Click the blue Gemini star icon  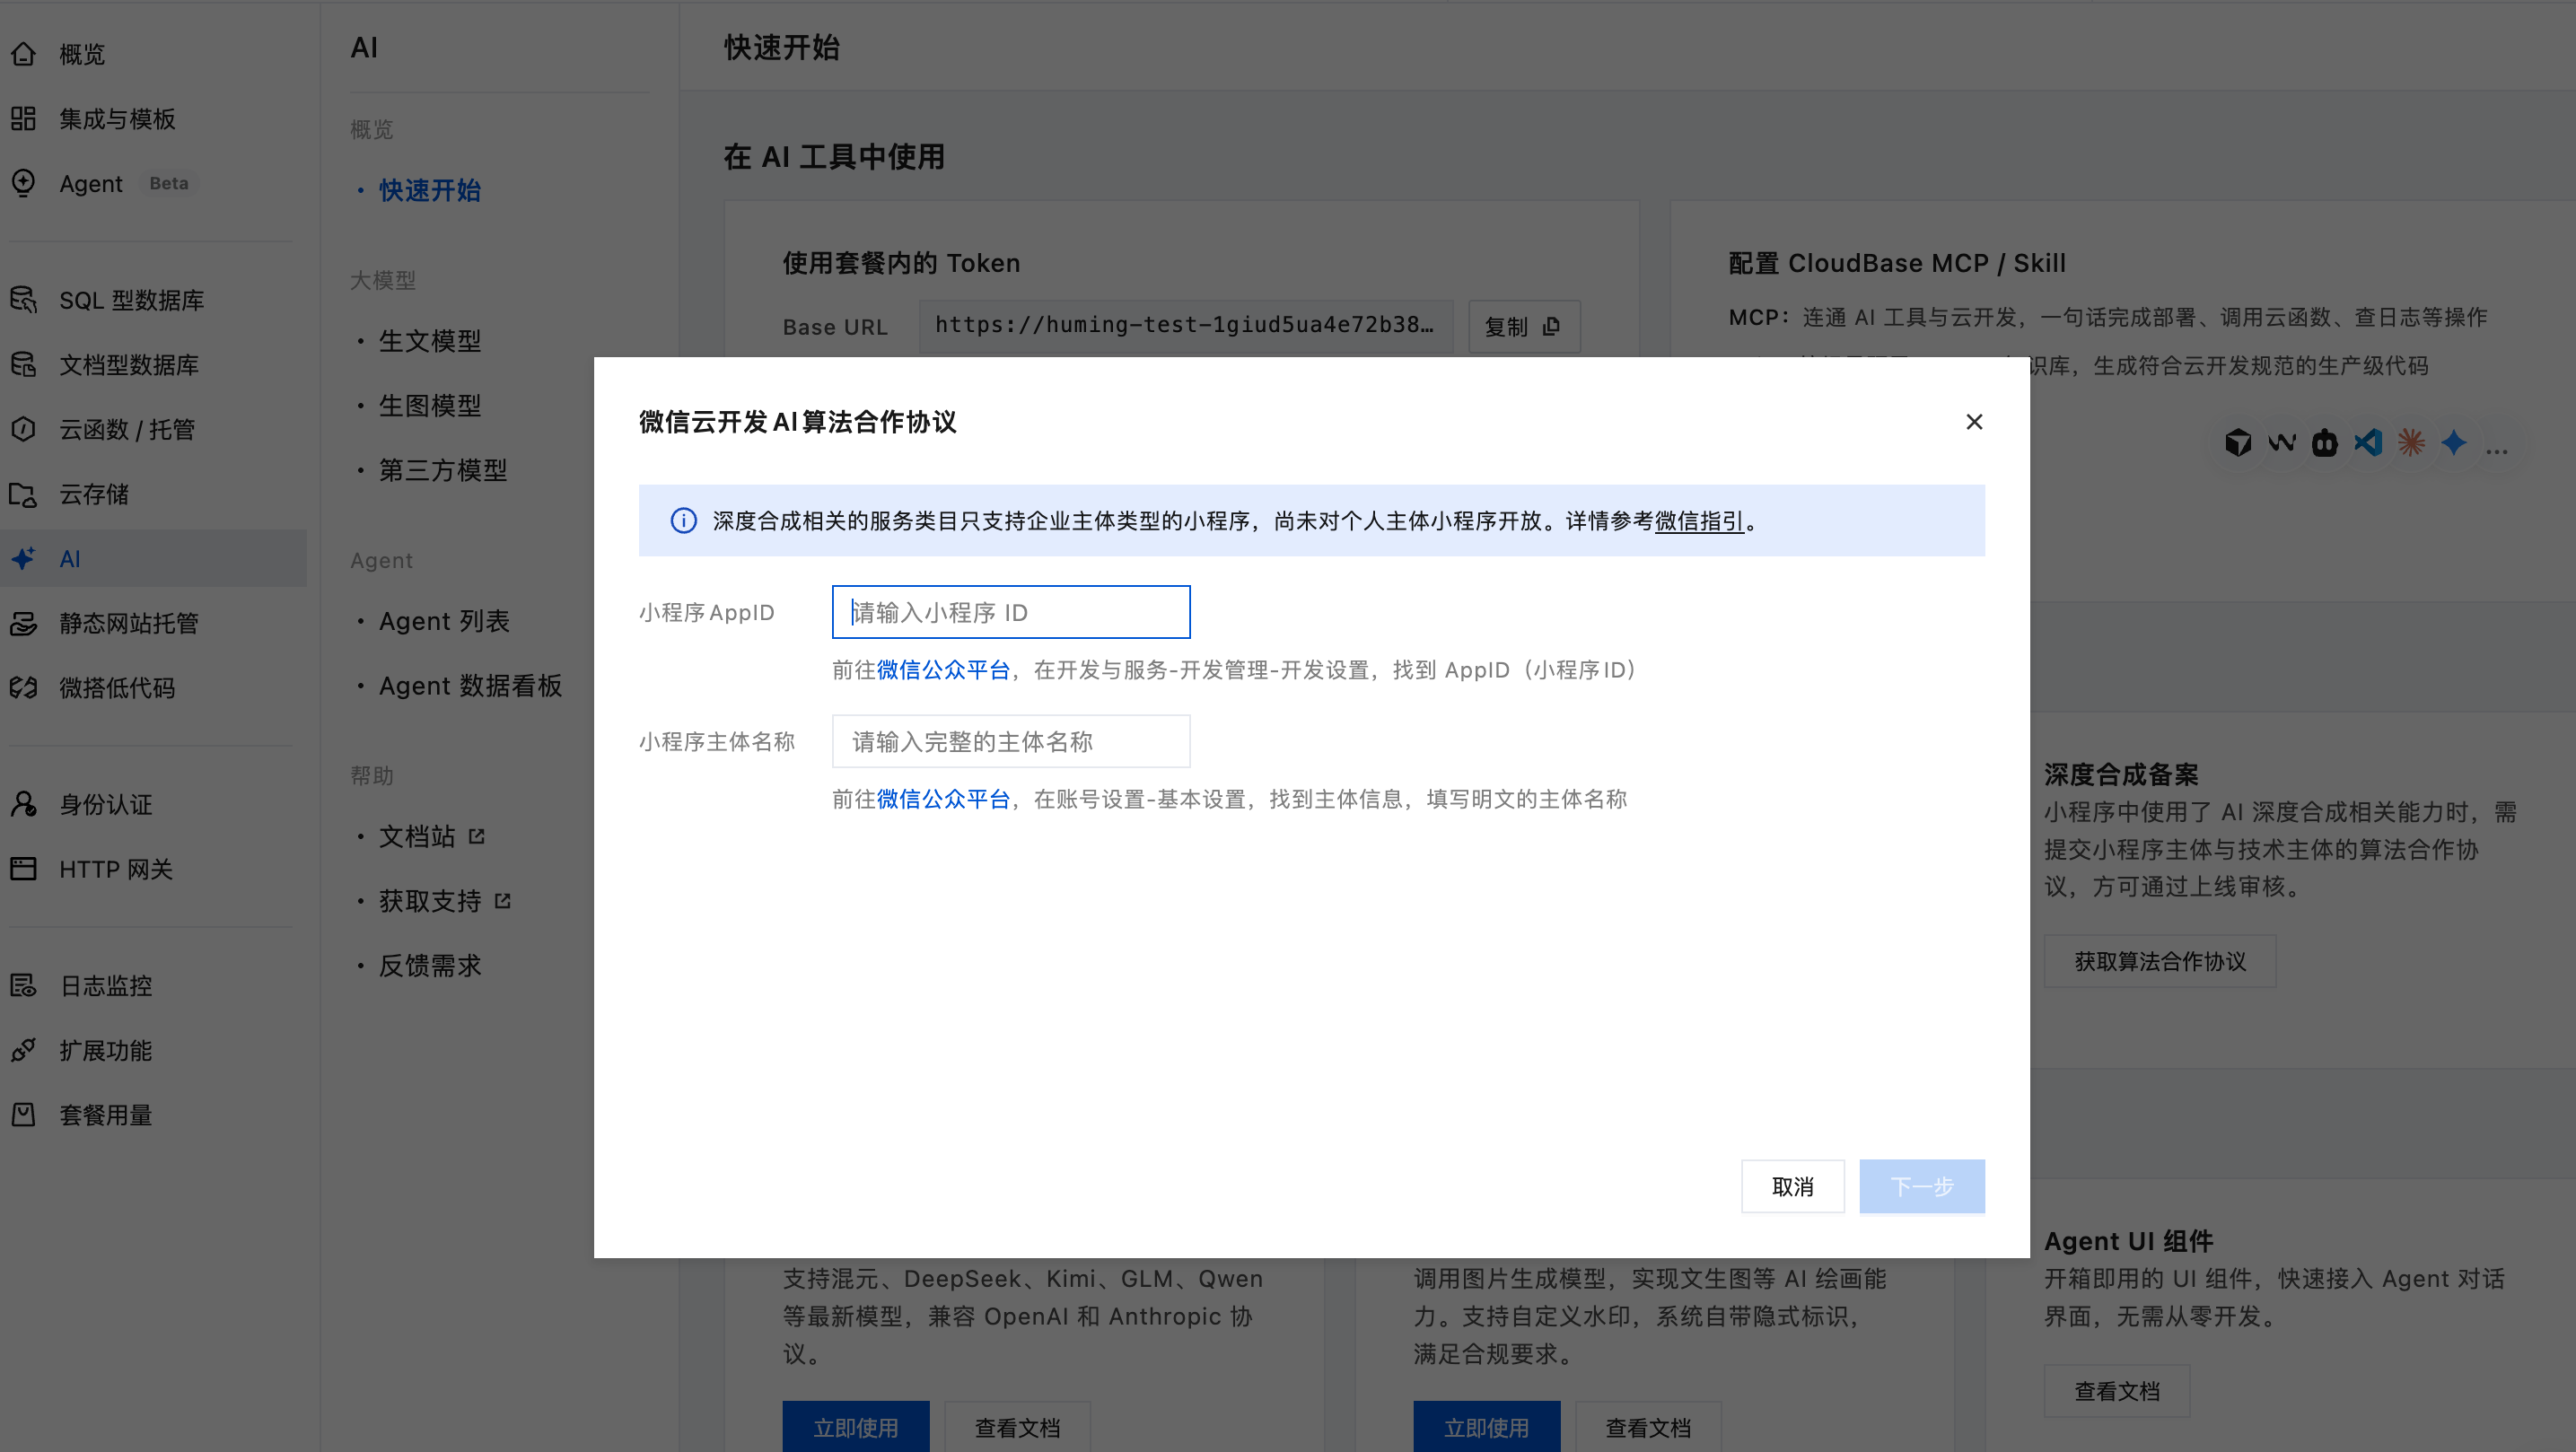point(2454,442)
